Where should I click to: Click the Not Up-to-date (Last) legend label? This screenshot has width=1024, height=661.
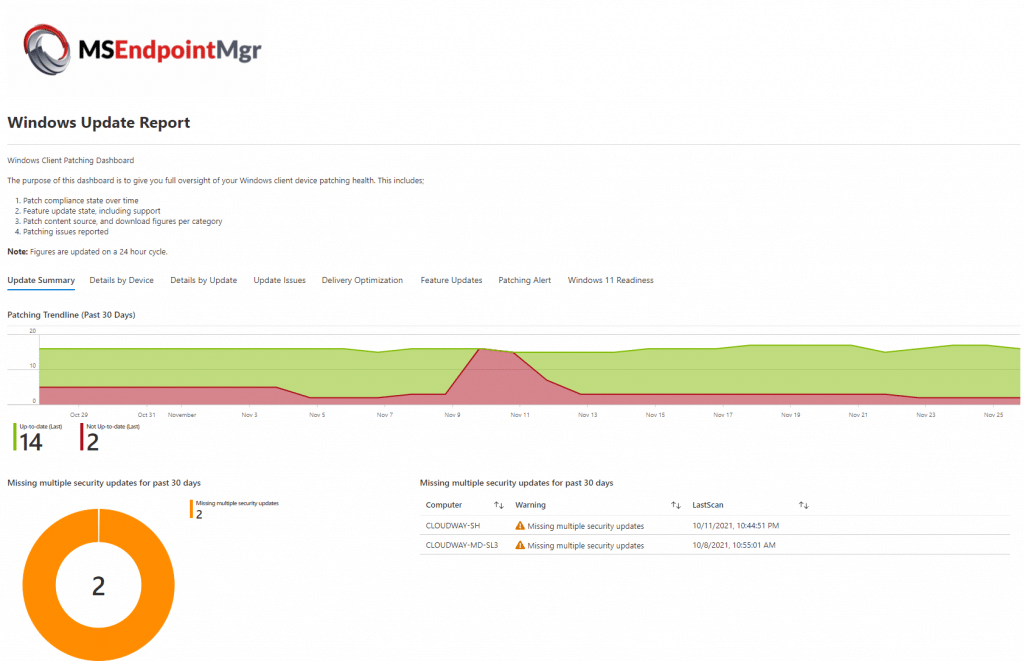(x=113, y=427)
